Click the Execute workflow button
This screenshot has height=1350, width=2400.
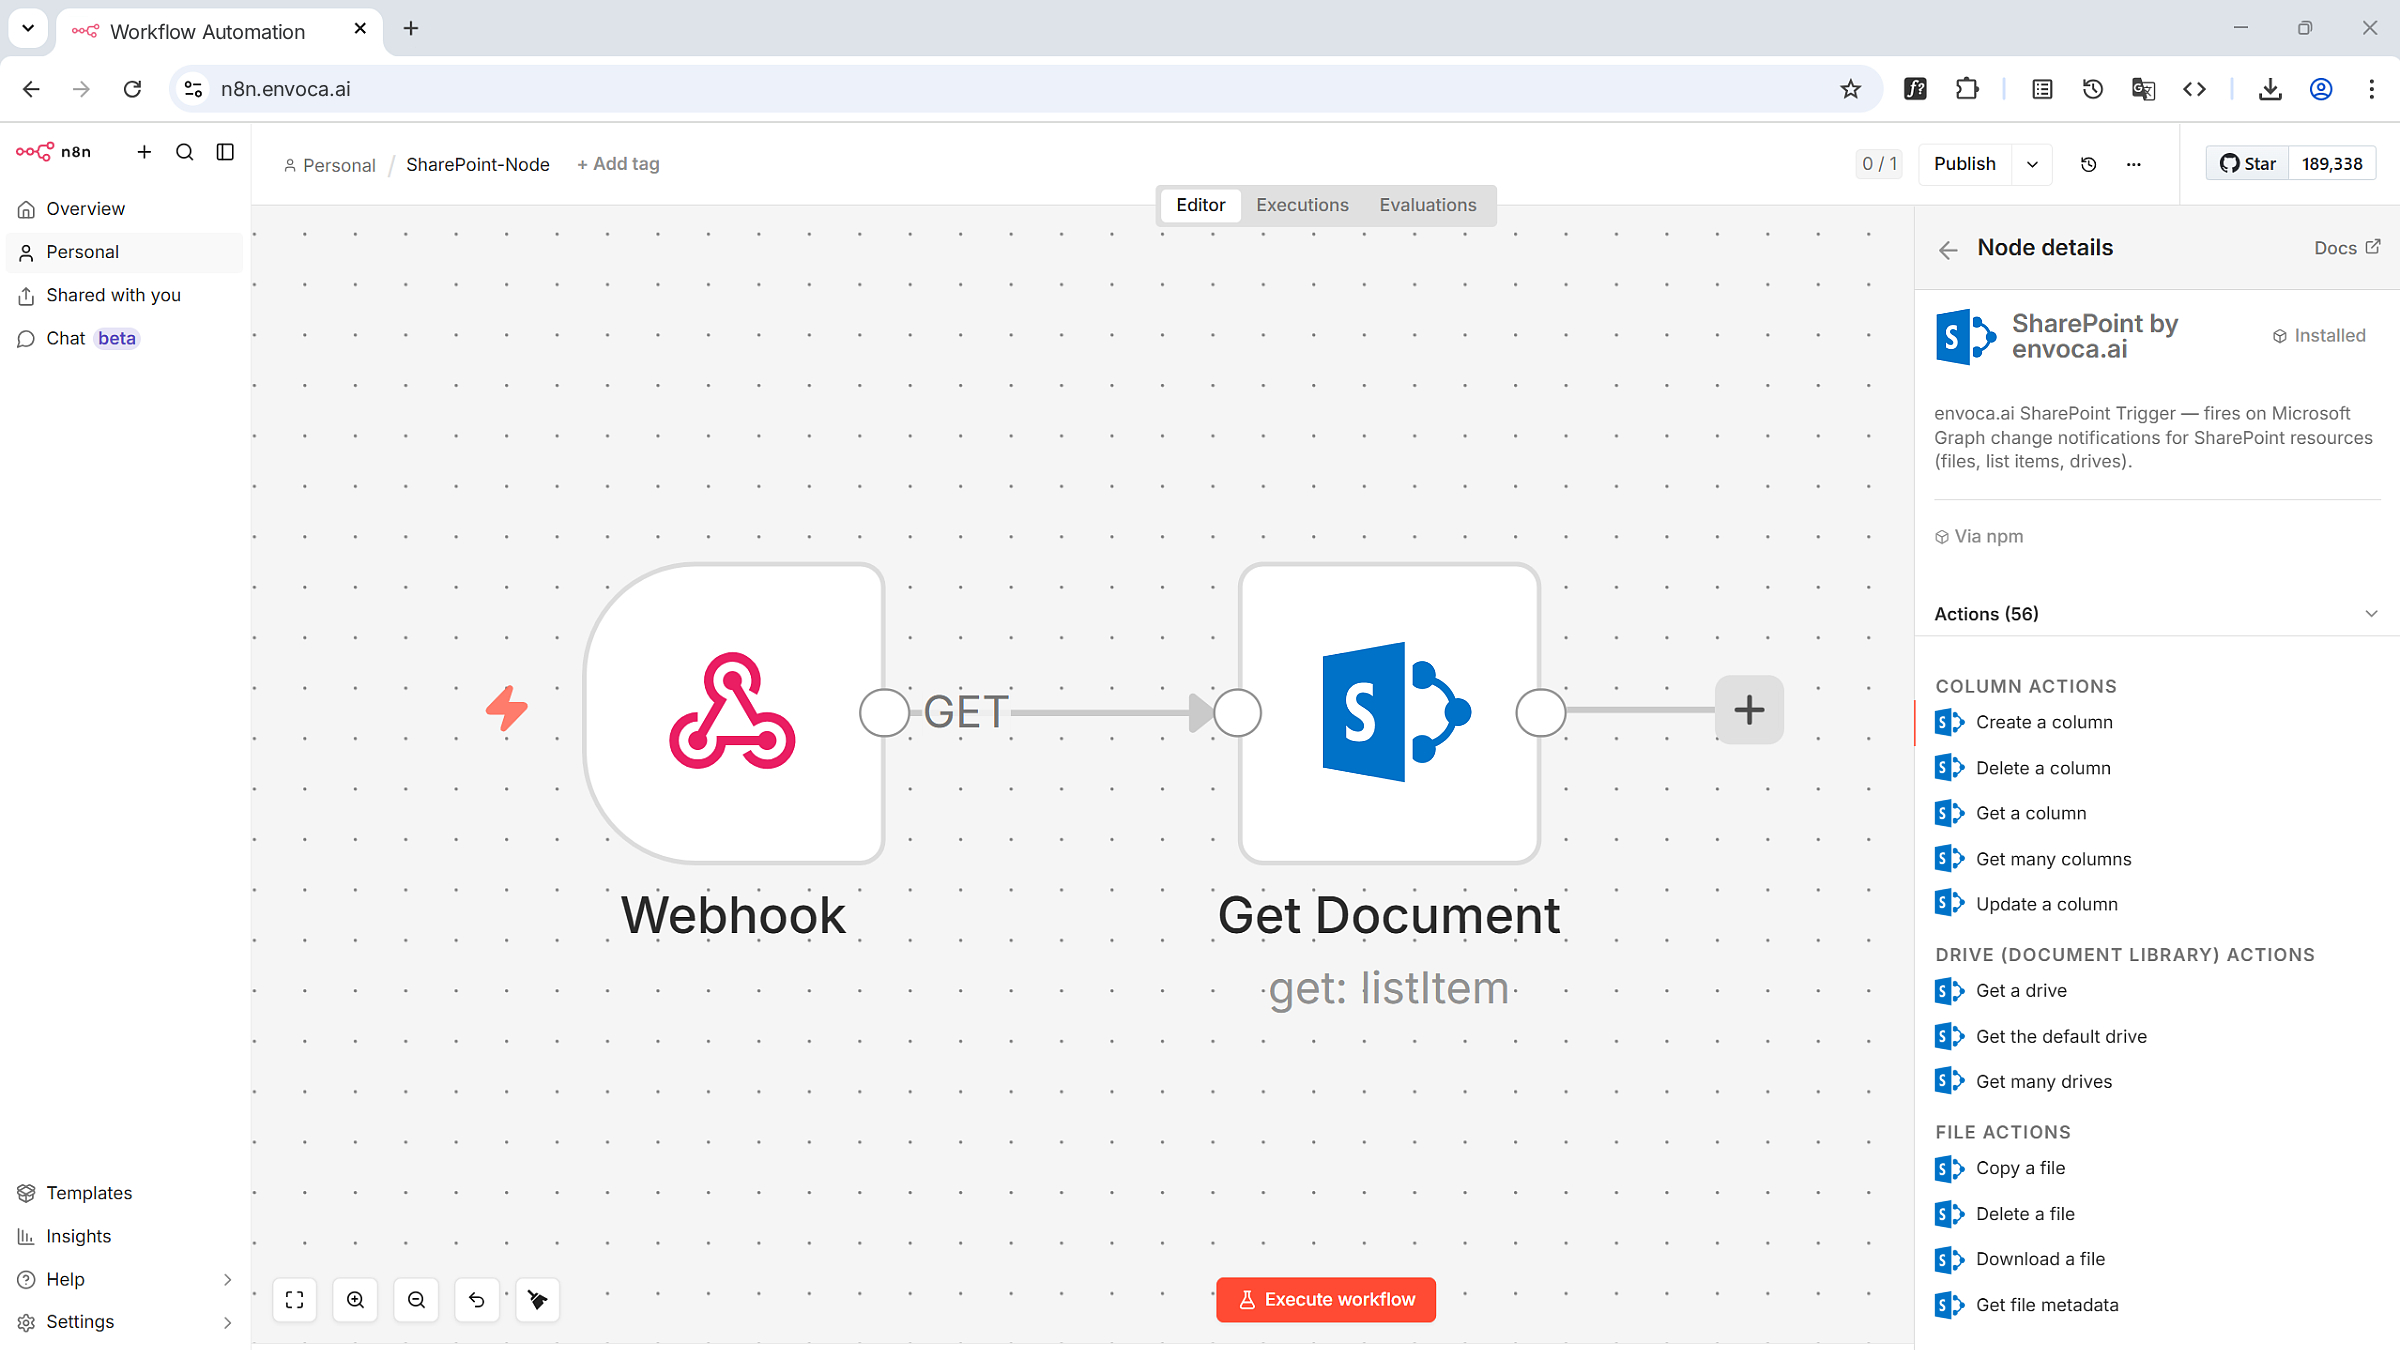(1326, 1299)
